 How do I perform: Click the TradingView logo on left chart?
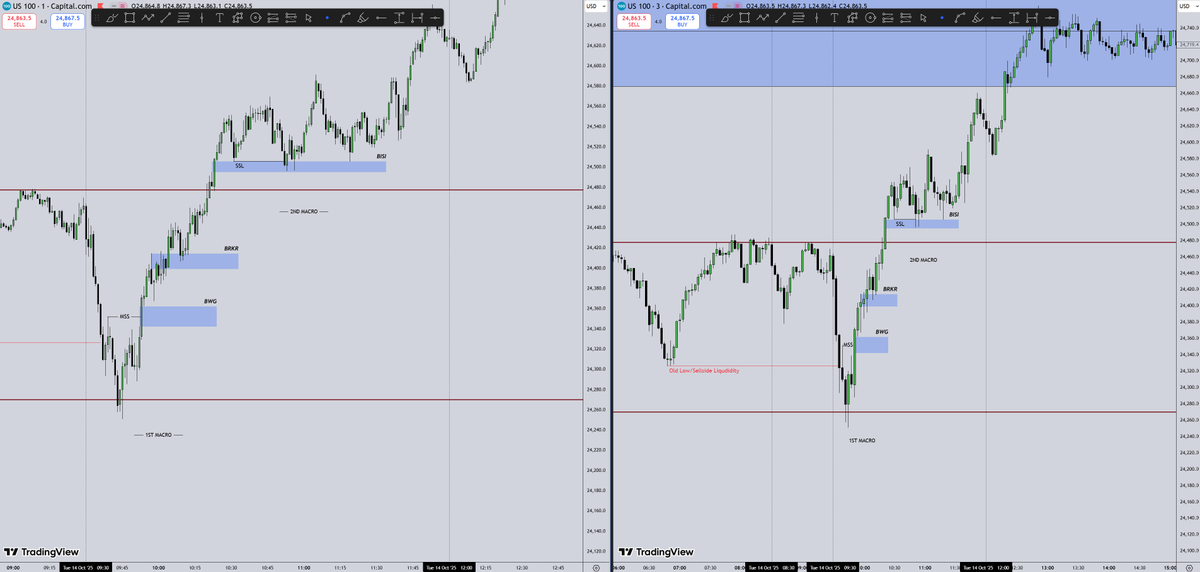(42, 551)
